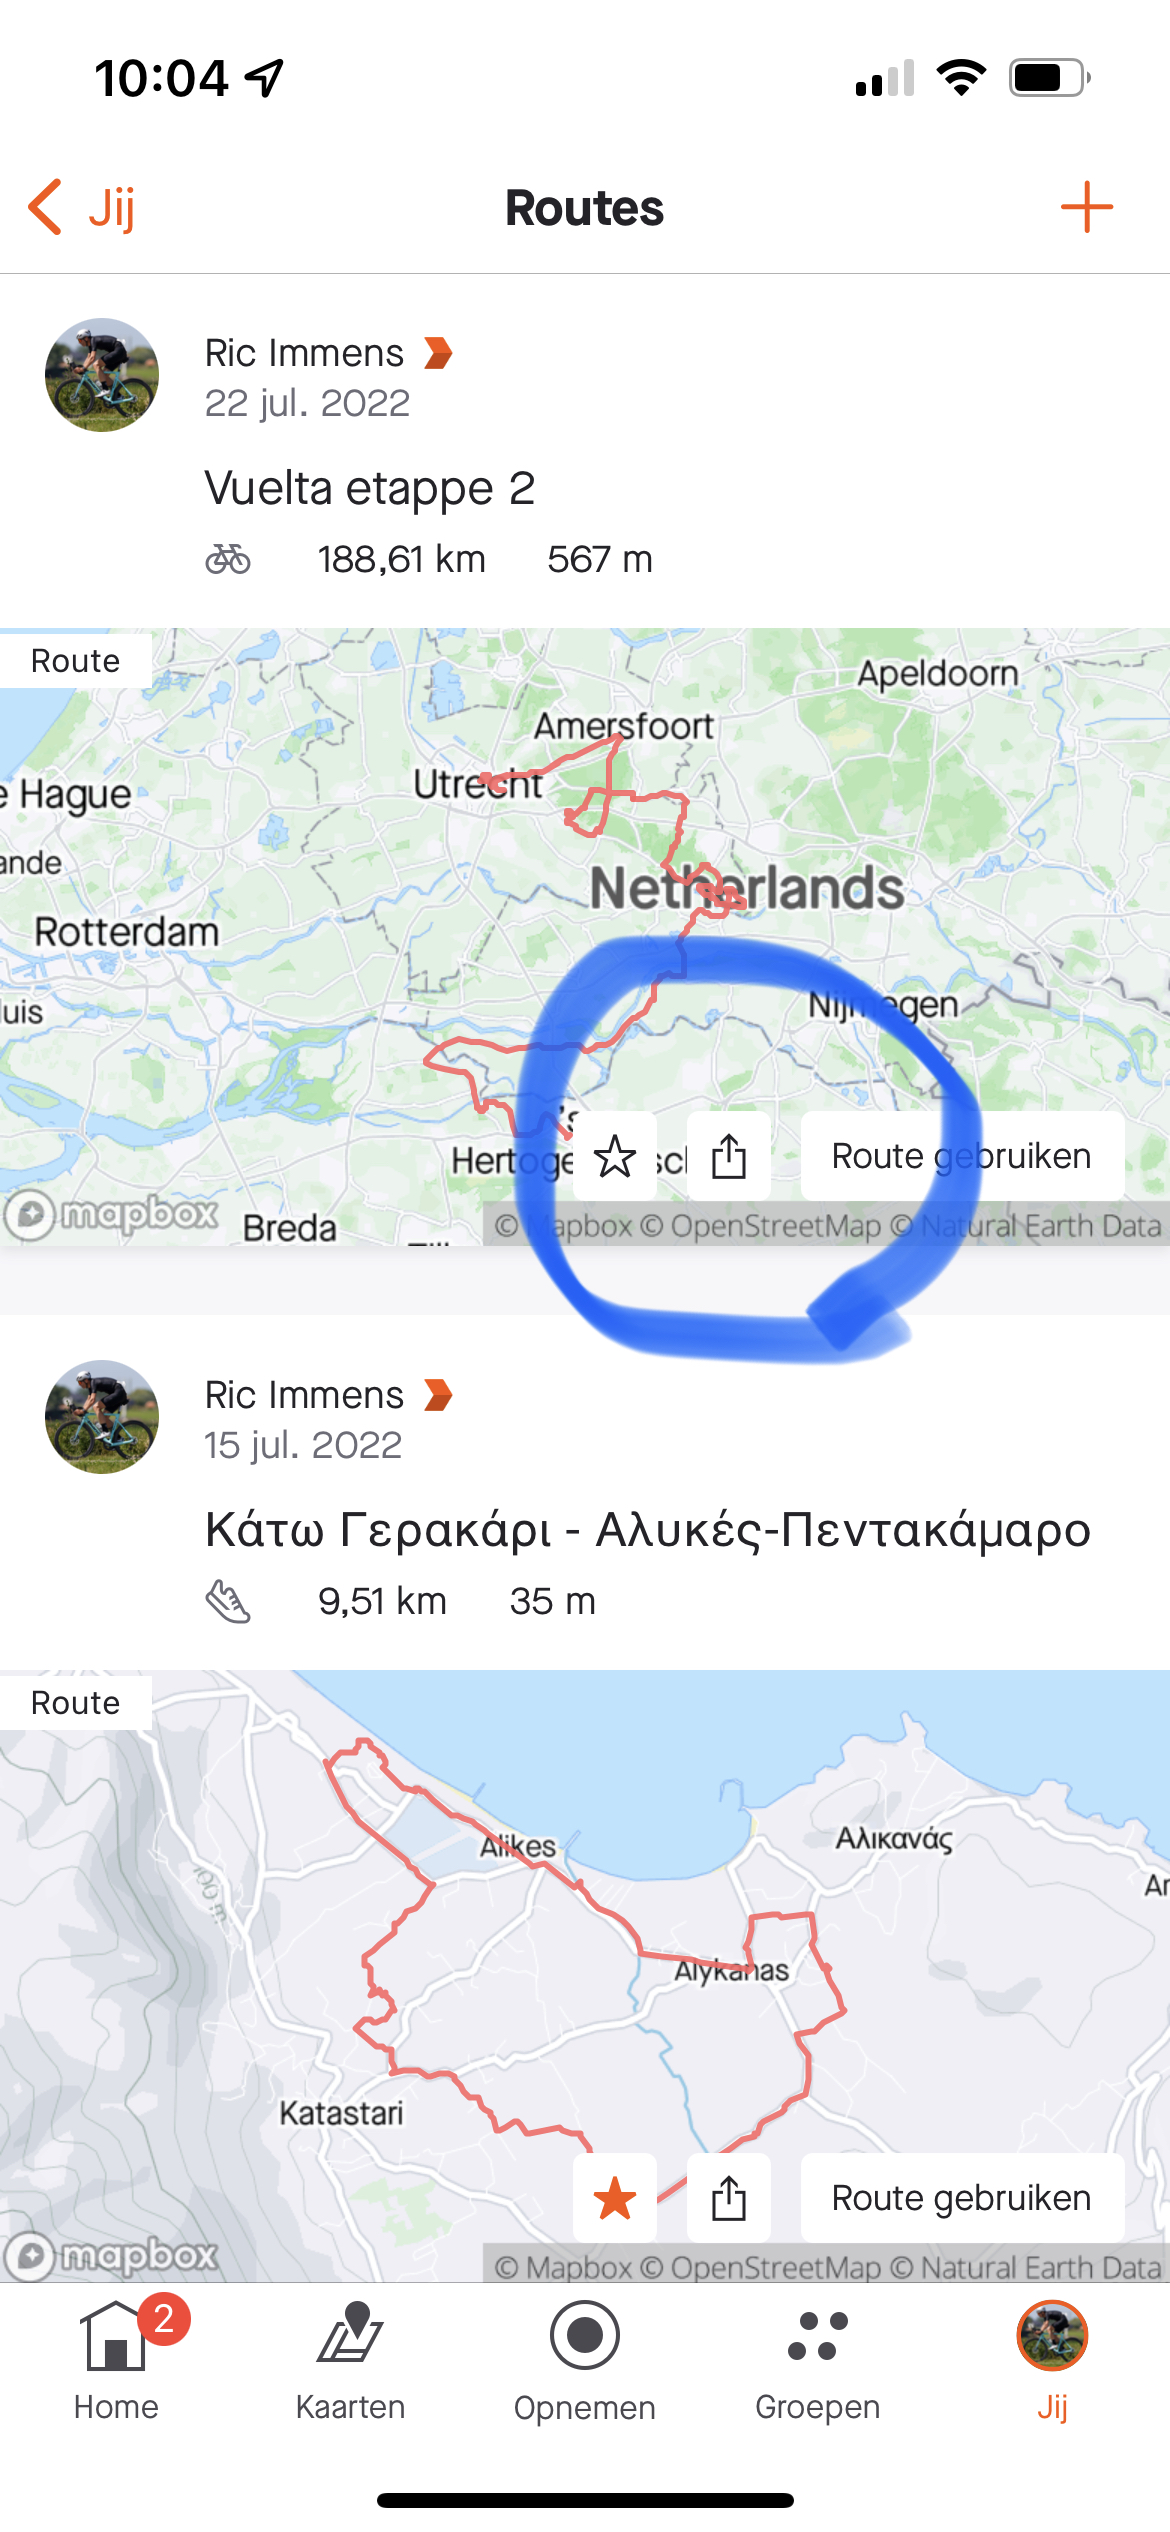Open the Groepen tab
This screenshot has height=2532, width=1170.
coord(818,2360)
